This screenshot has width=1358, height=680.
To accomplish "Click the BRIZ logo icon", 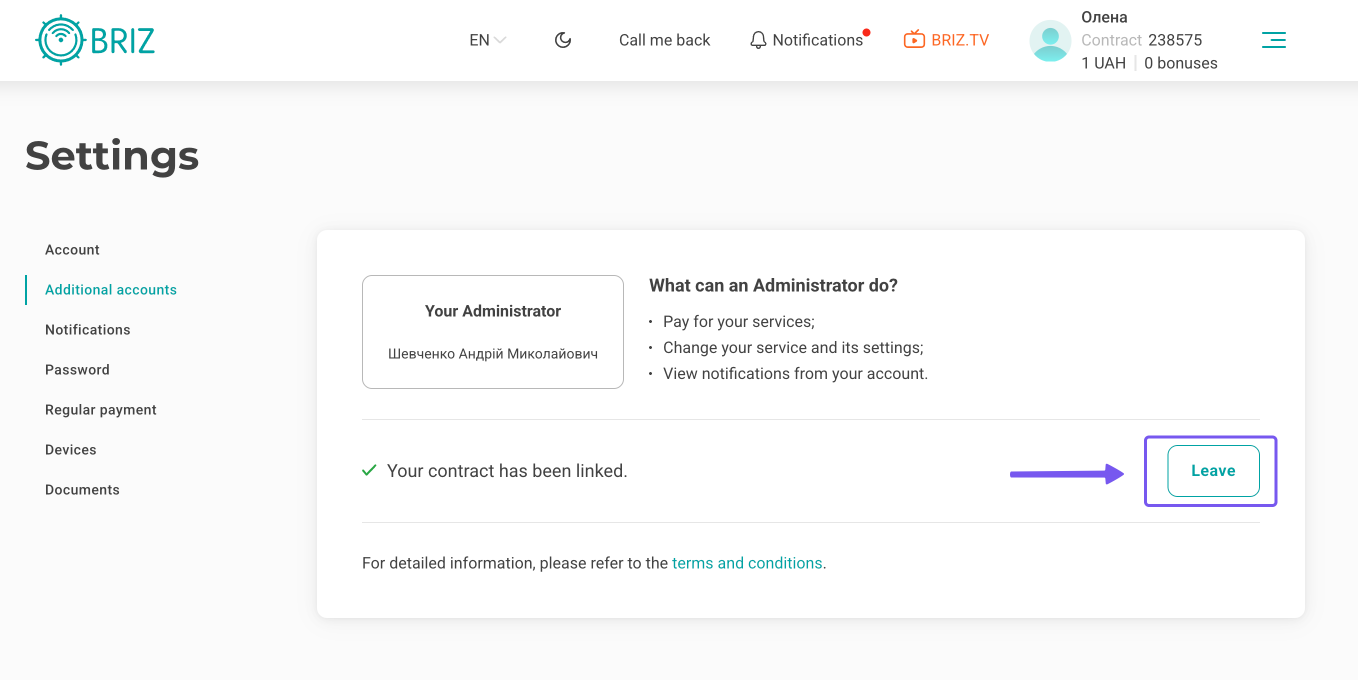I will click(x=60, y=40).
